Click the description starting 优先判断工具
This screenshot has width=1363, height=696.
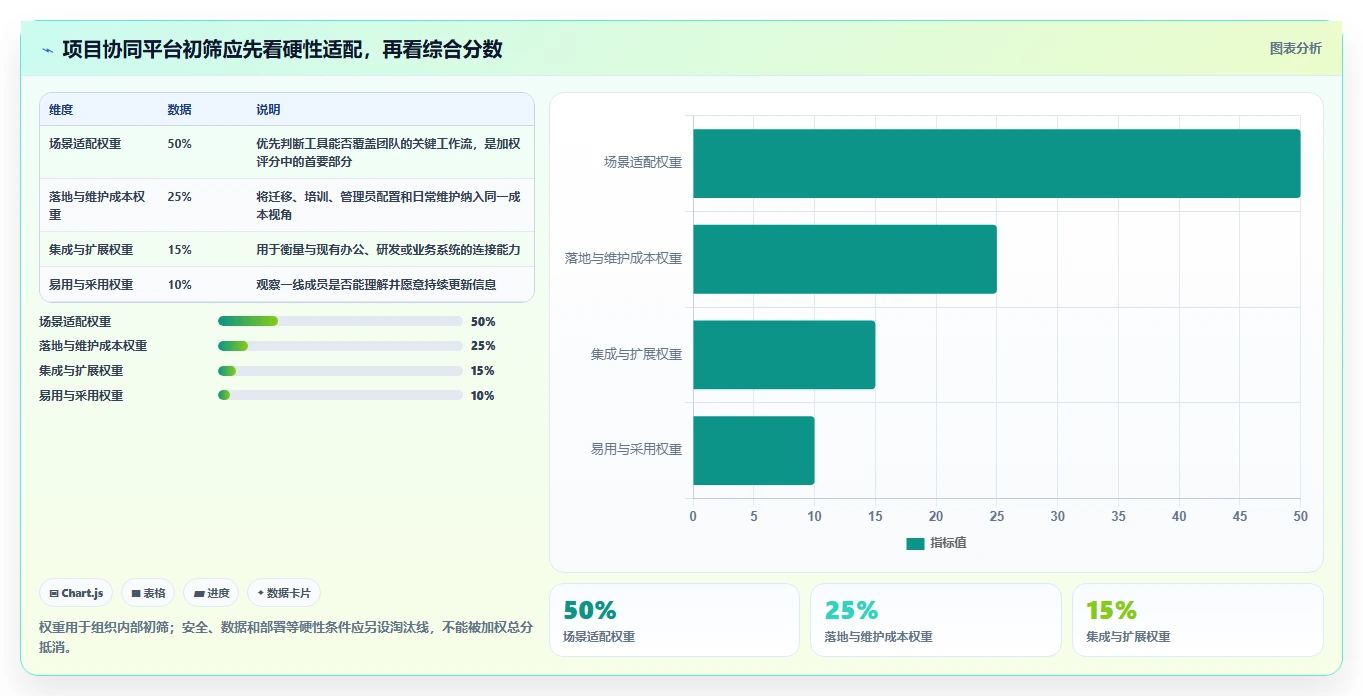pyautogui.click(x=388, y=152)
